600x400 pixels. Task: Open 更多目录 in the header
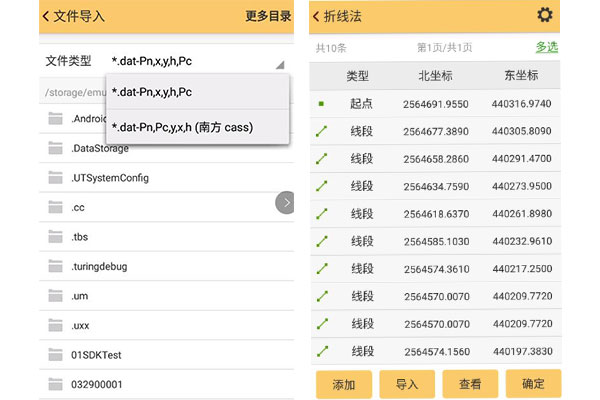pyautogui.click(x=268, y=16)
